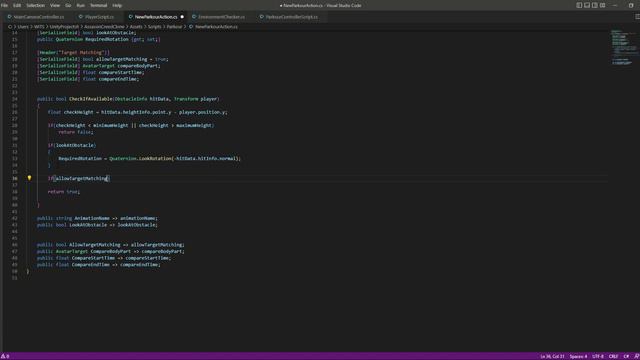Click line number 36 in the gutter
Image resolution: width=640 pixels, height=360 pixels.
tap(15, 178)
